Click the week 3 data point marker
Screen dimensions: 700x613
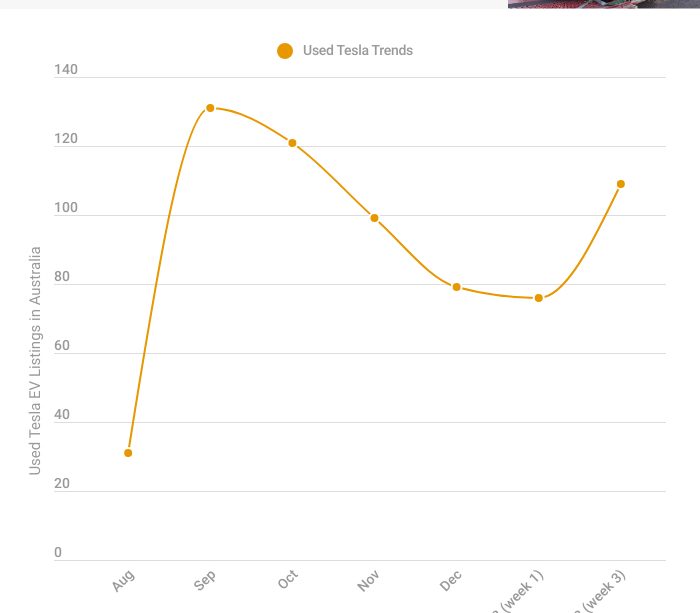point(620,184)
